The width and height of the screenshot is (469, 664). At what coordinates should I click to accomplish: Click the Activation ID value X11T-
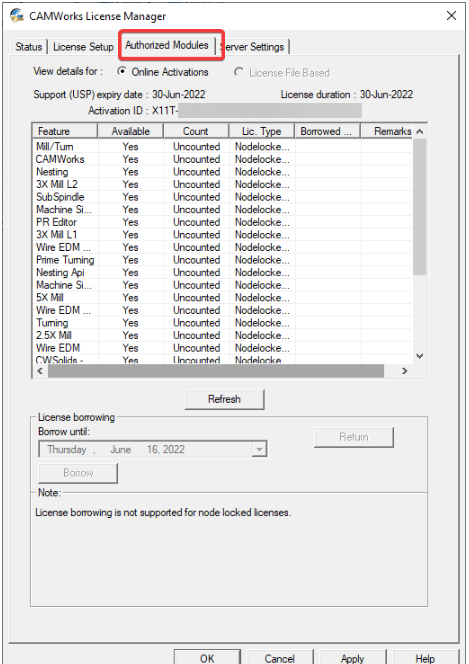[x=165, y=111]
